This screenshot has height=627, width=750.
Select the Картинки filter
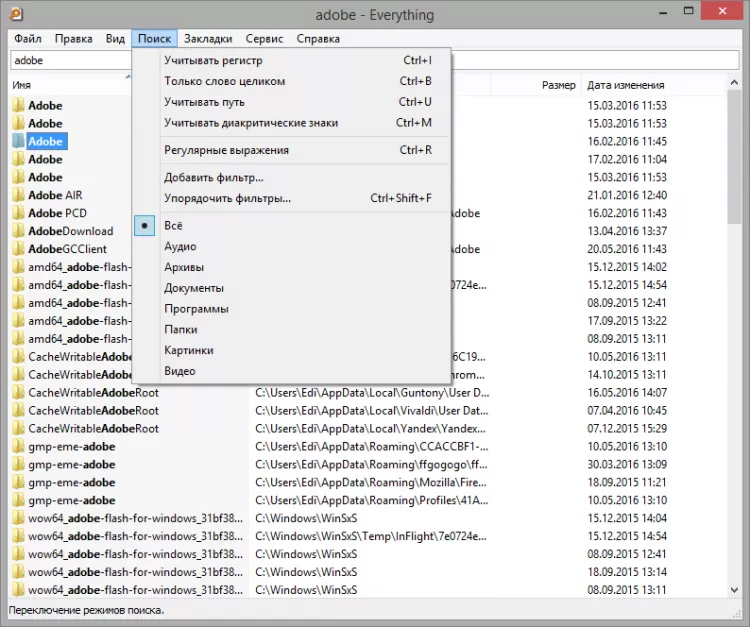[292, 350]
